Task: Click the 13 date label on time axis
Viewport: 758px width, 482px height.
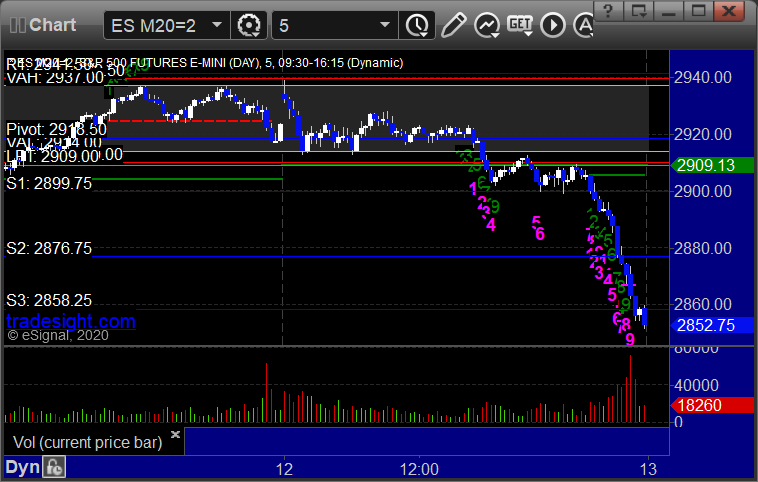Action: point(648,469)
